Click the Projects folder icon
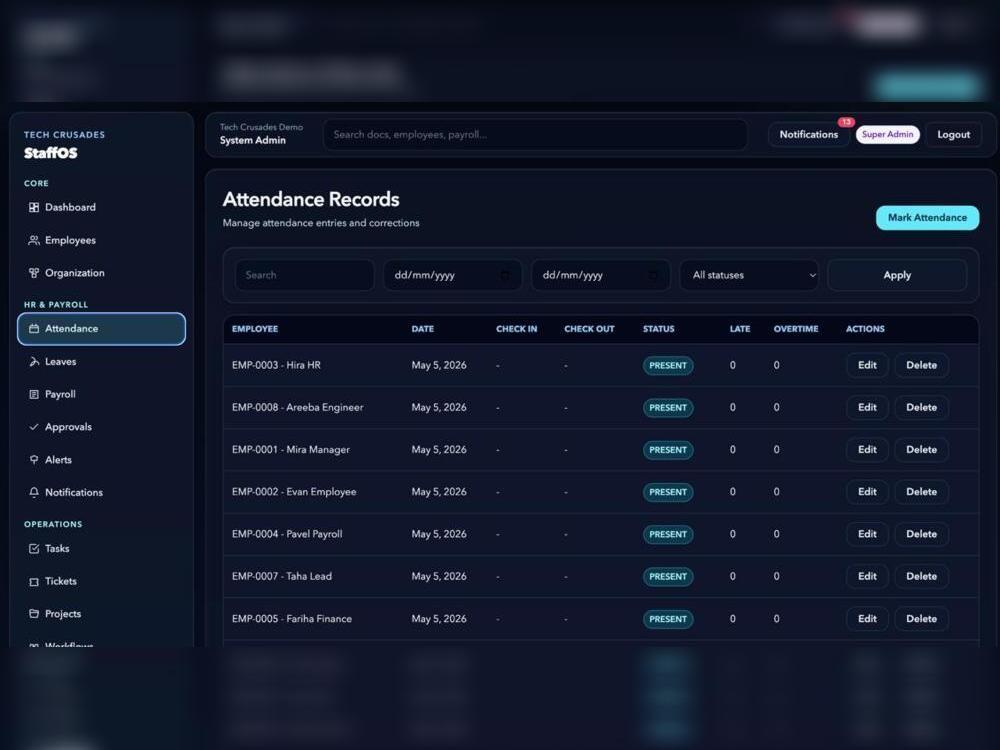 coord(34,614)
